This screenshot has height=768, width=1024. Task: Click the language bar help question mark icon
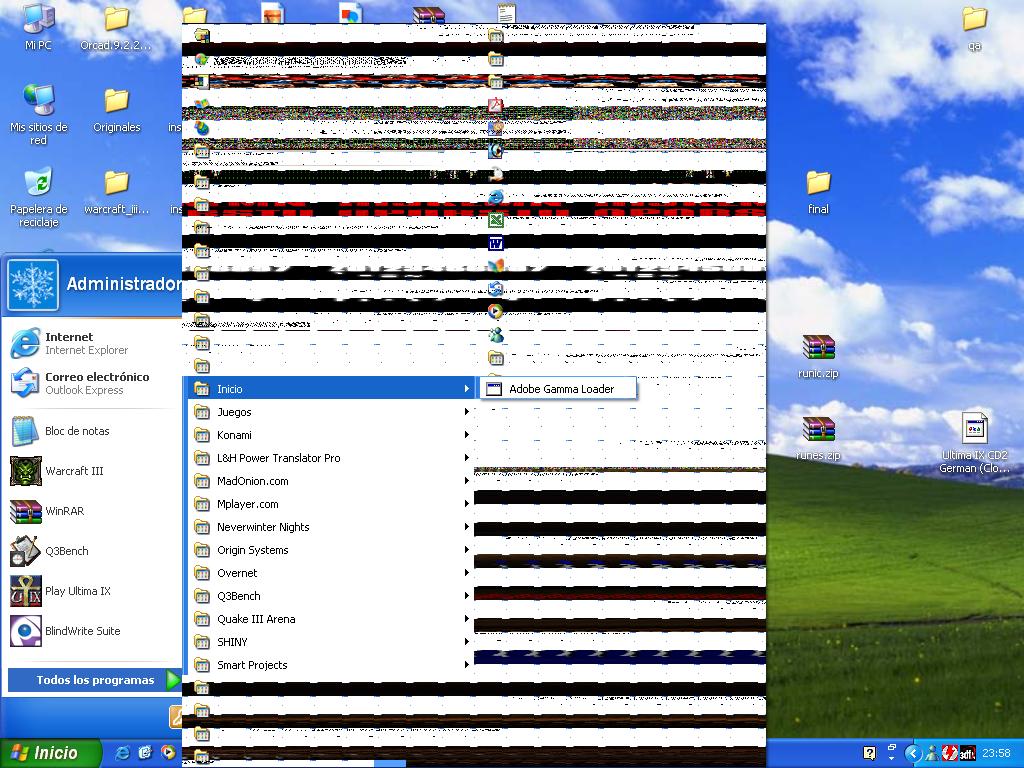pos(869,754)
